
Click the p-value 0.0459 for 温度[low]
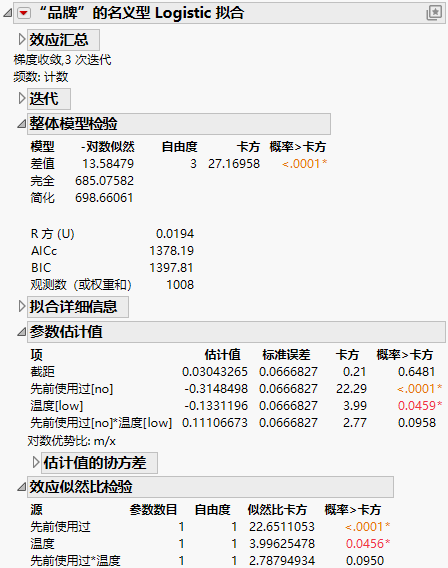(420, 406)
